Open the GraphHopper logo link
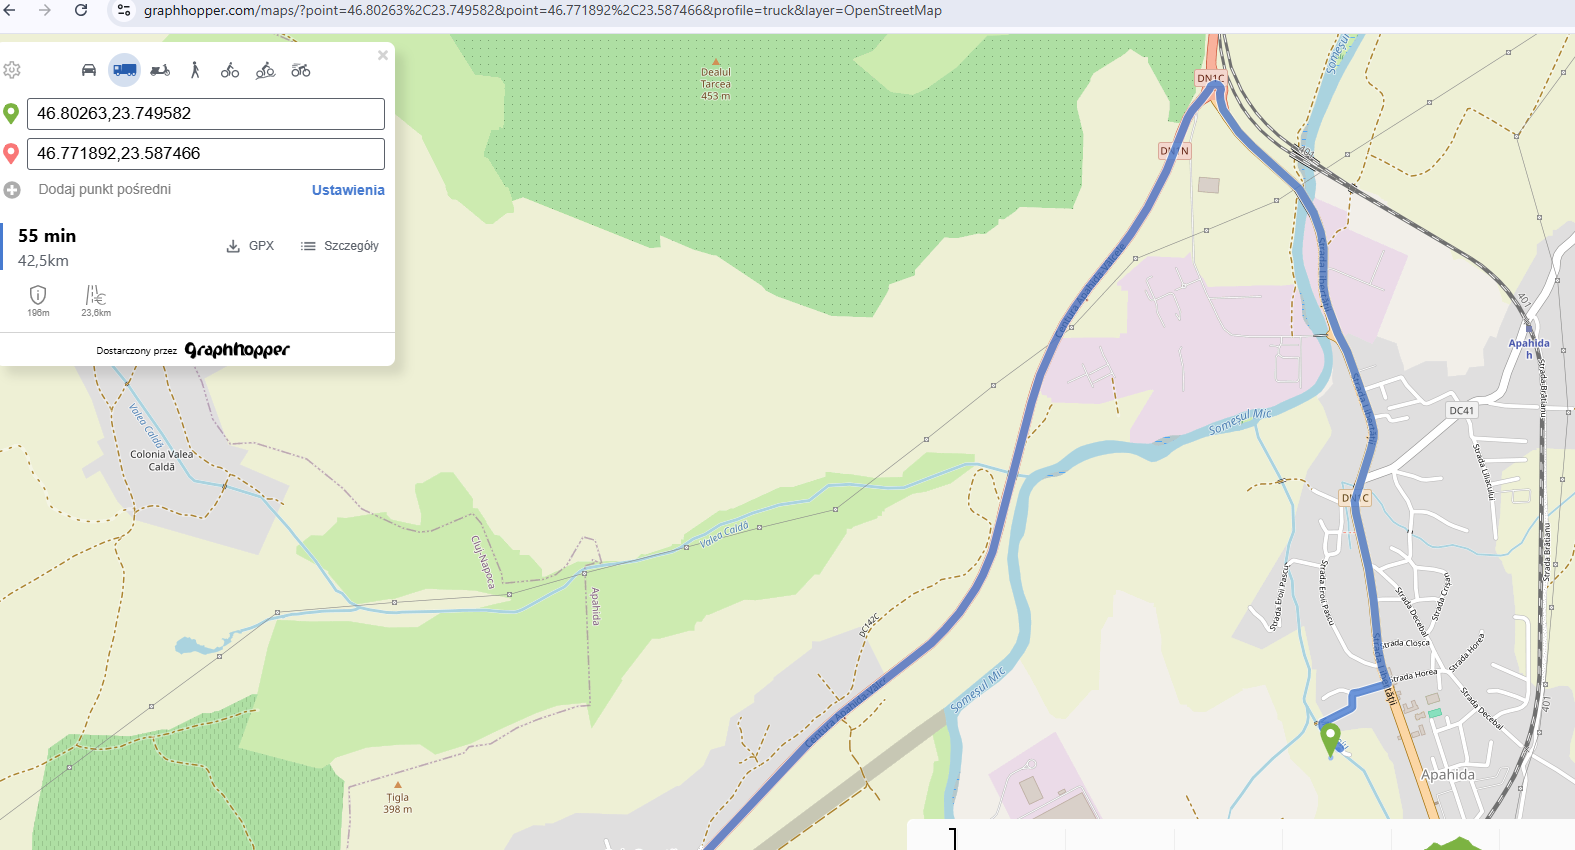1575x850 pixels. 237,350
